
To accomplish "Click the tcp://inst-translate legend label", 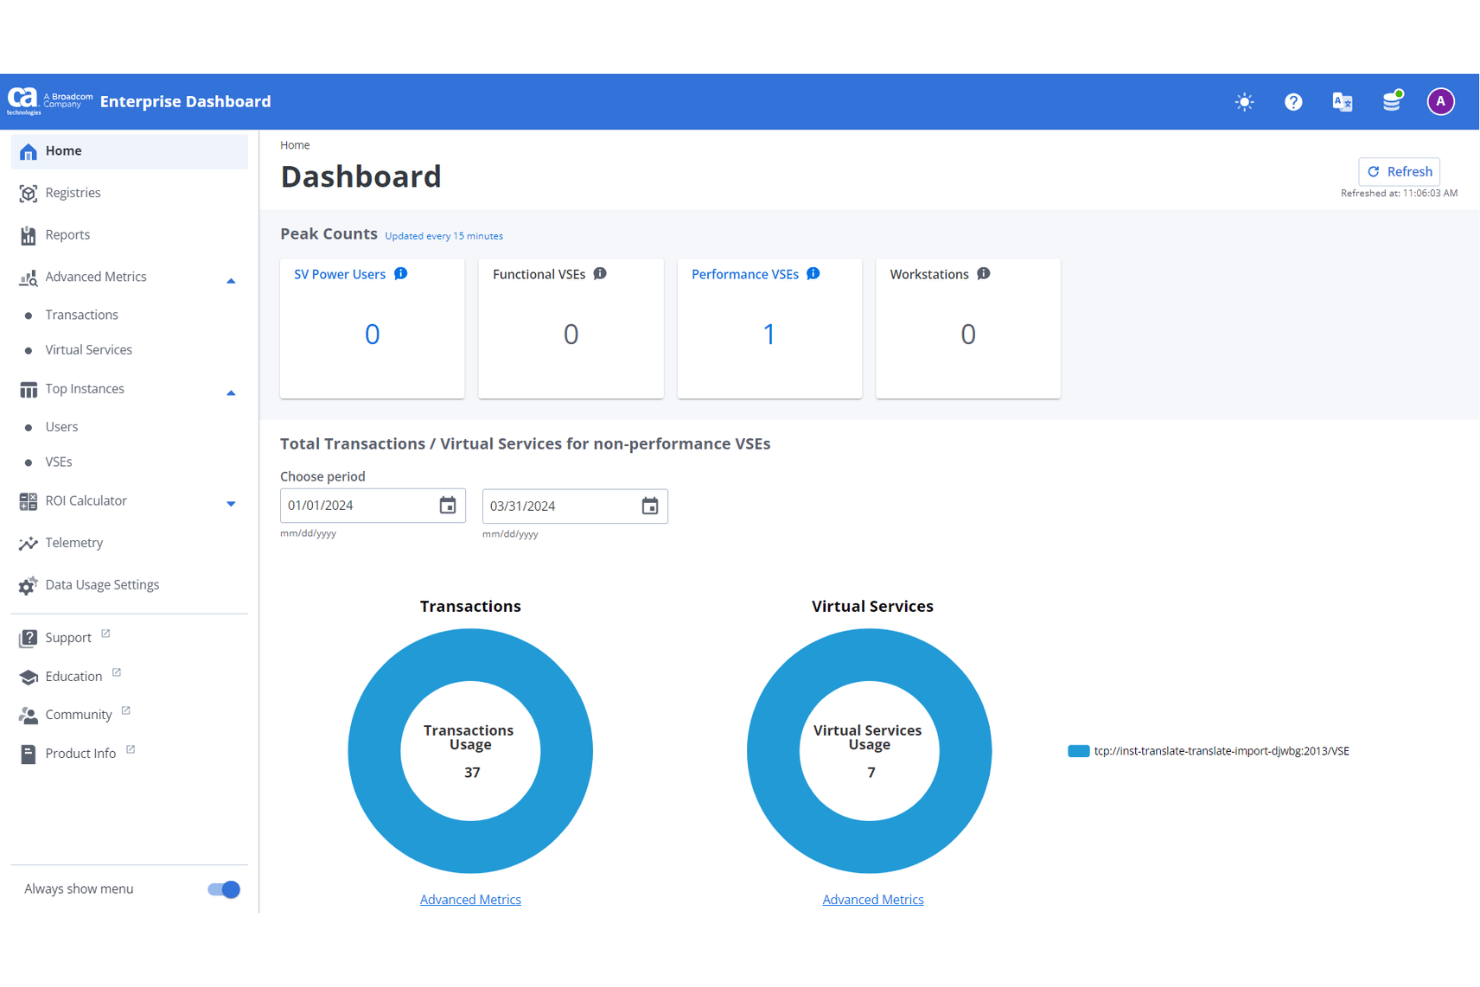I will pyautogui.click(x=1221, y=751).
